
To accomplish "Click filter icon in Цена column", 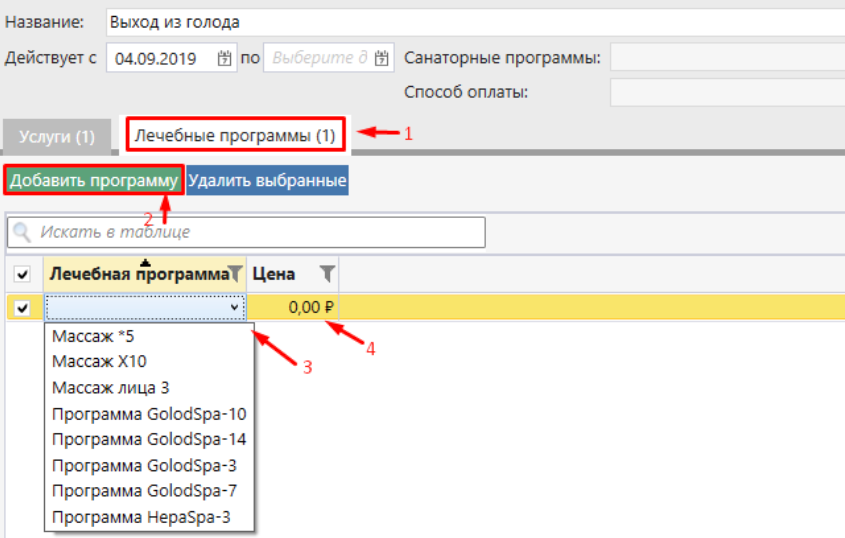I will (x=327, y=273).
